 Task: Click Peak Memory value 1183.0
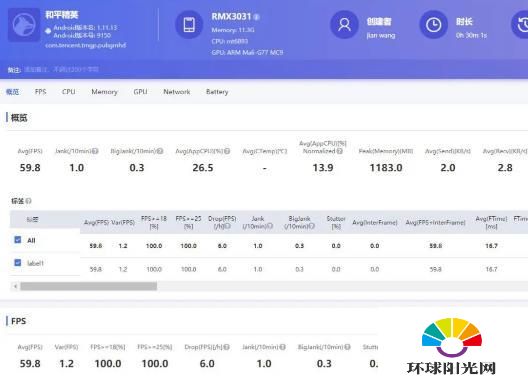(386, 167)
